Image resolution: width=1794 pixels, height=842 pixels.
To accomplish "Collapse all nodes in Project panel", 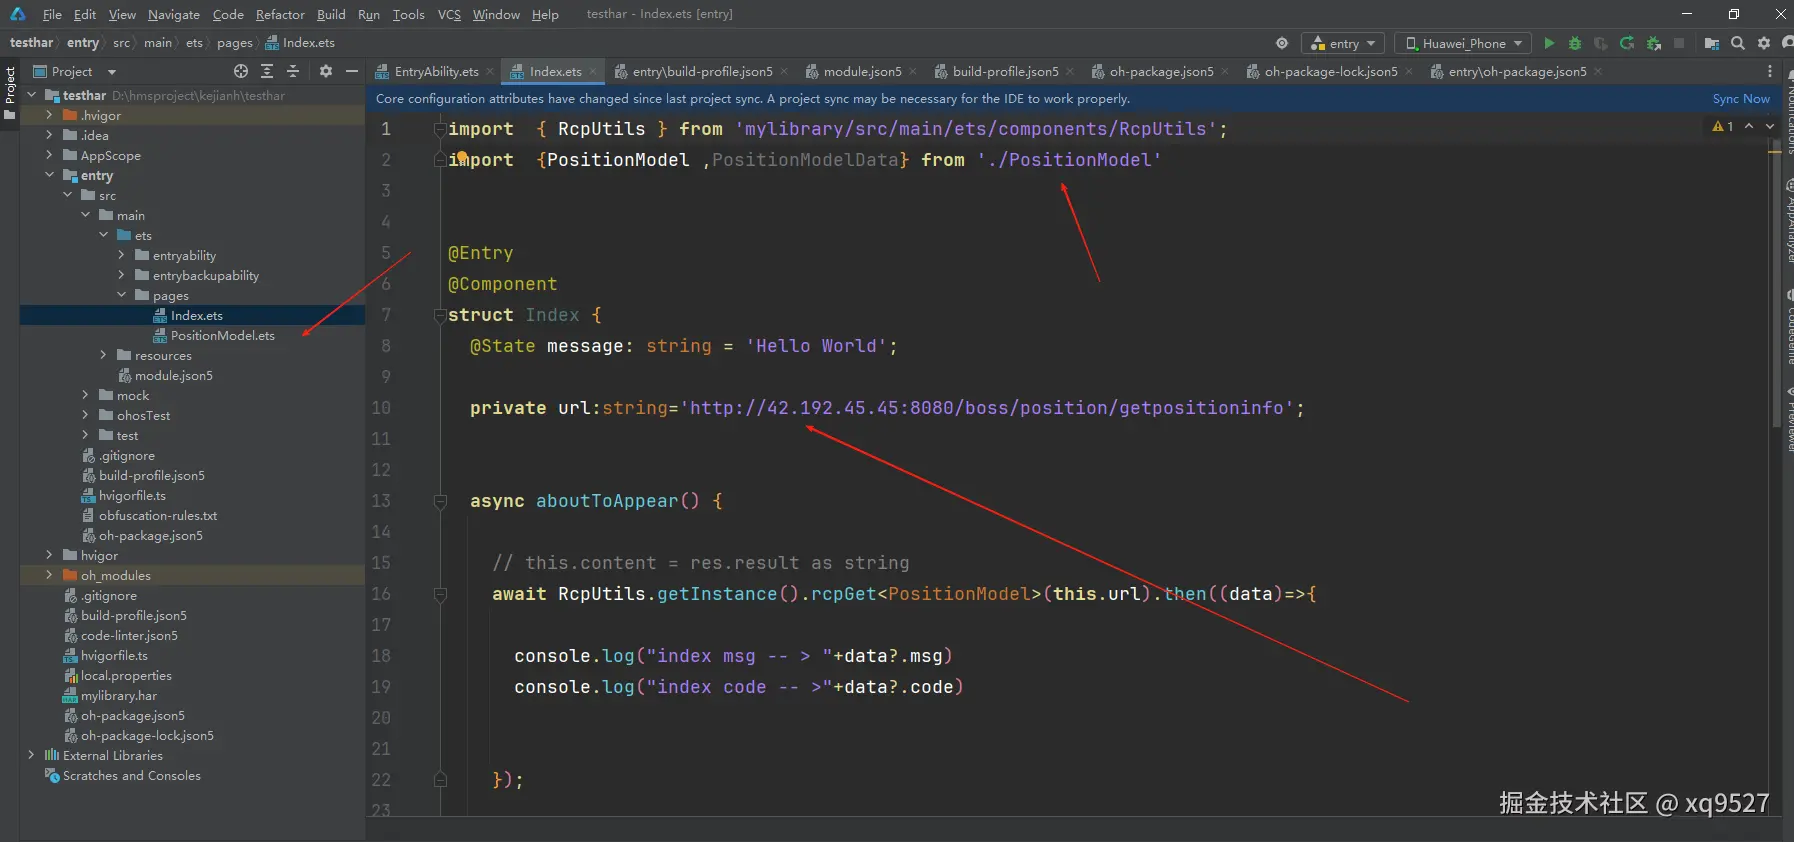I will (293, 71).
